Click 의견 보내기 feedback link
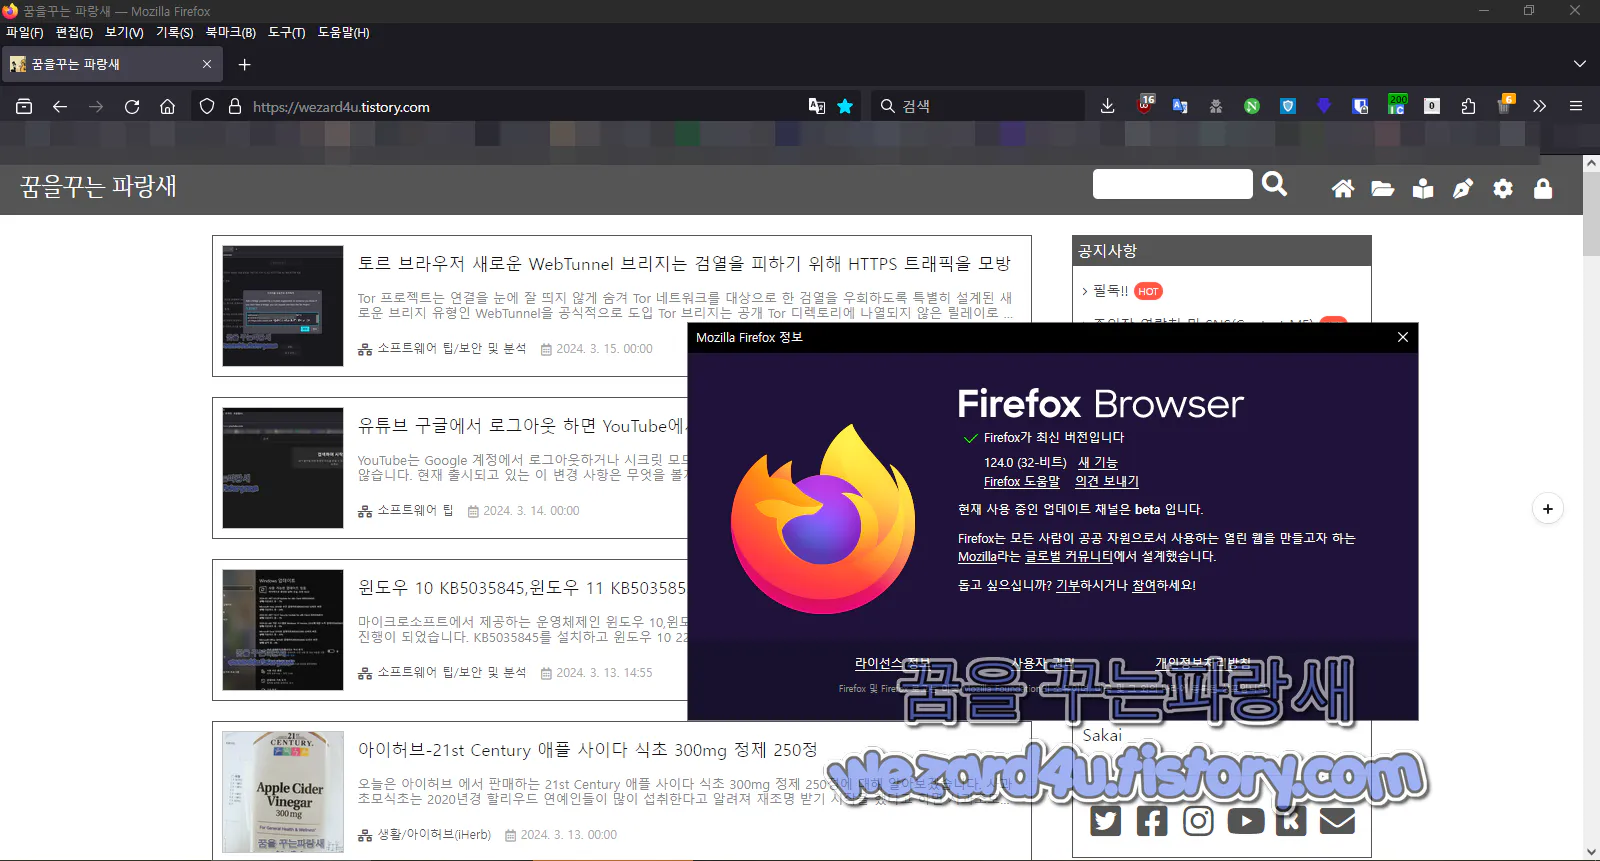The width and height of the screenshot is (1600, 861). (1107, 481)
